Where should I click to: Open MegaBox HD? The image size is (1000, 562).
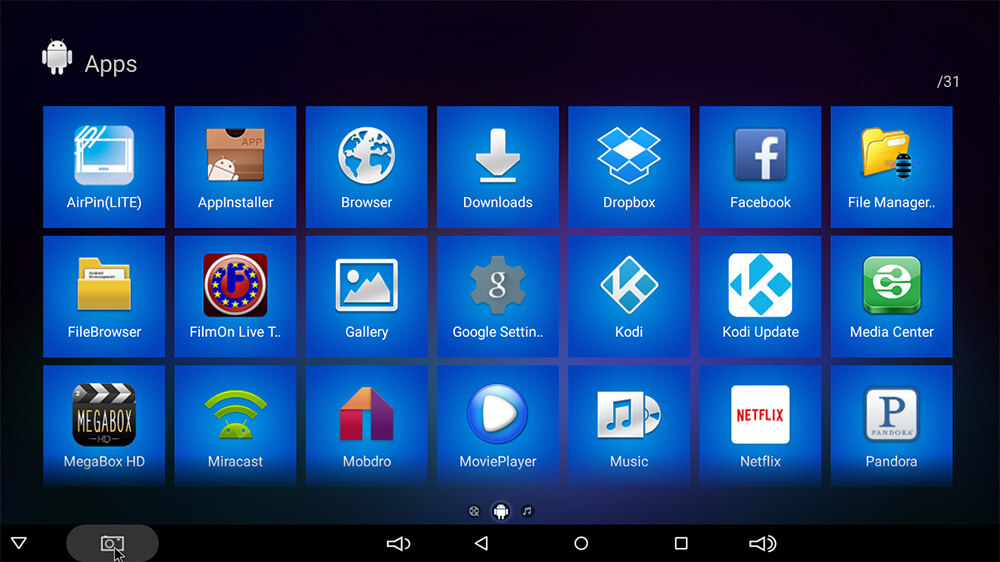(104, 426)
